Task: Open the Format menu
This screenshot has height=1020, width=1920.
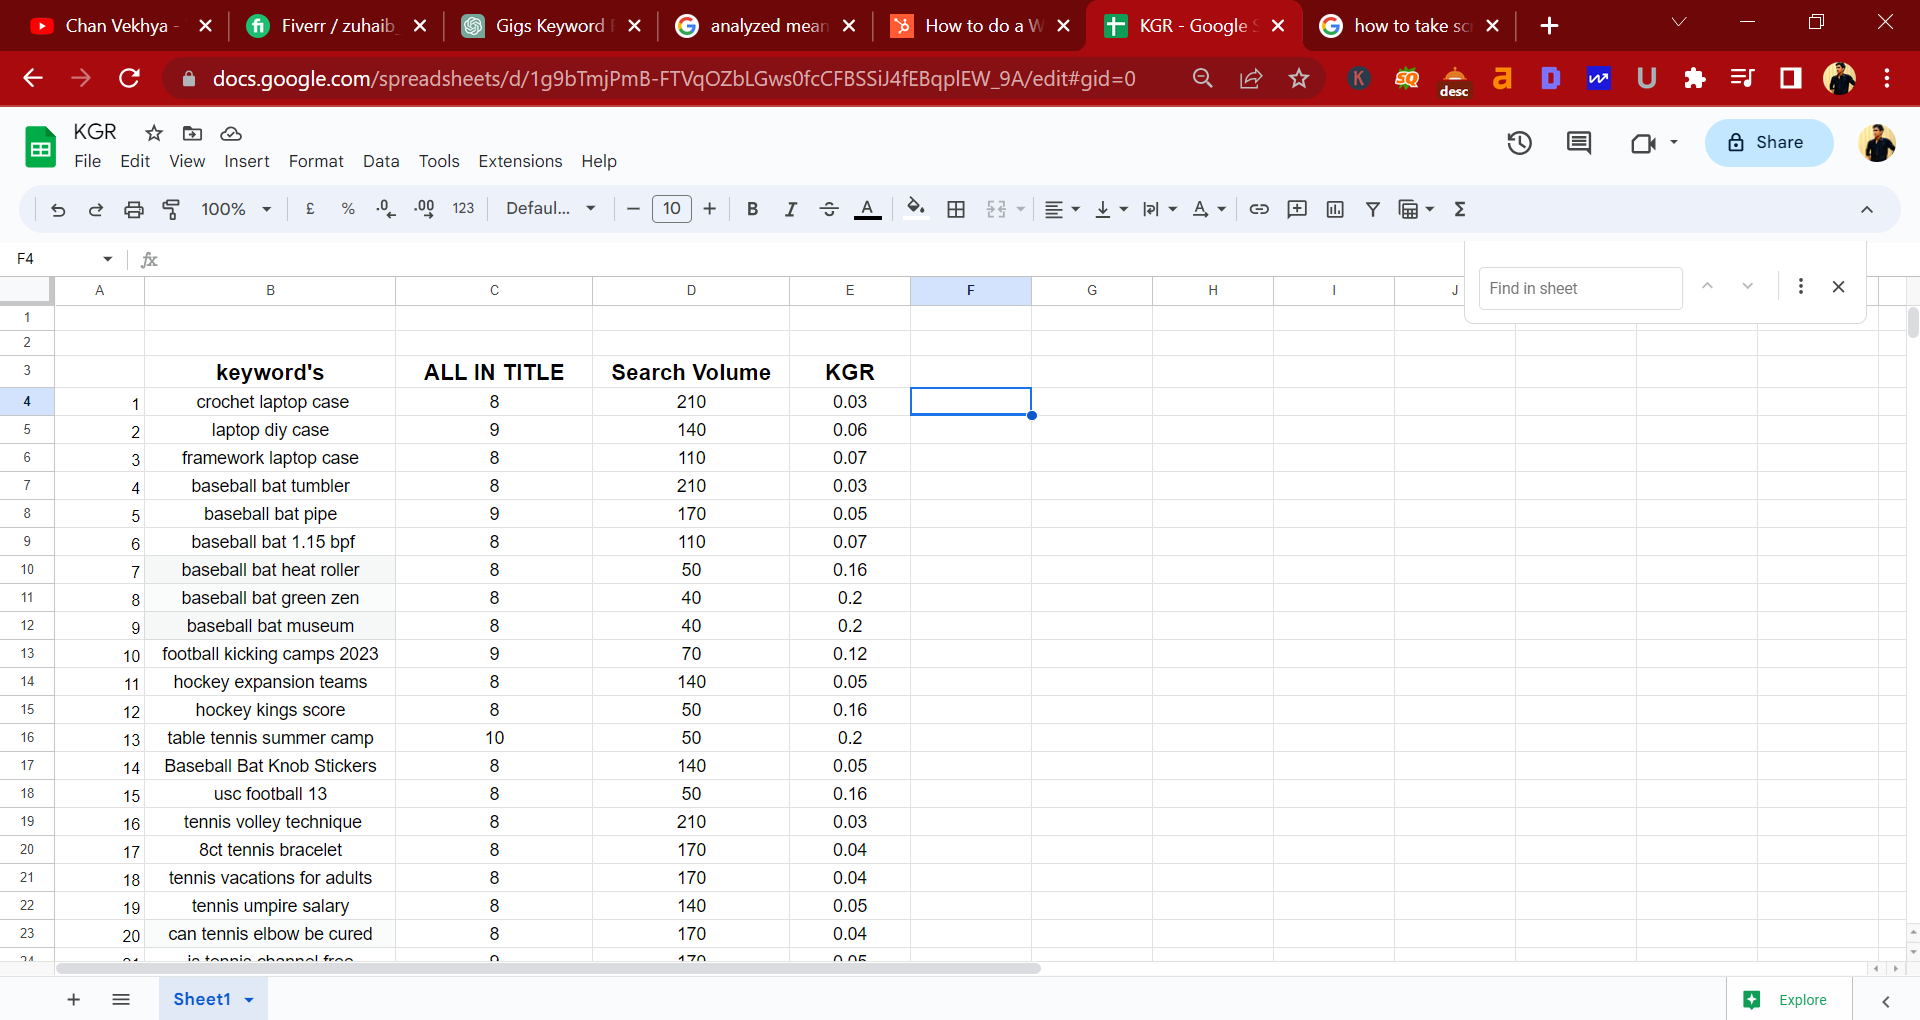Action: tap(316, 161)
